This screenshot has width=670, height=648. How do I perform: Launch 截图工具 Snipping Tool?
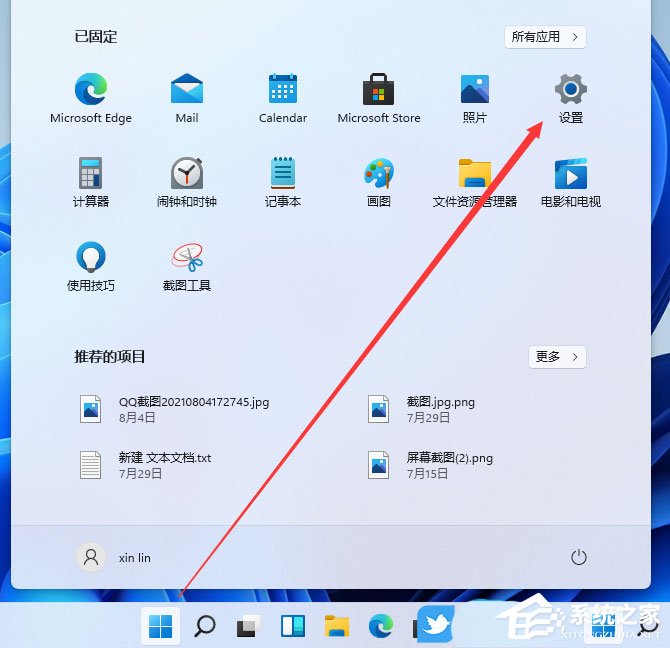tap(187, 266)
